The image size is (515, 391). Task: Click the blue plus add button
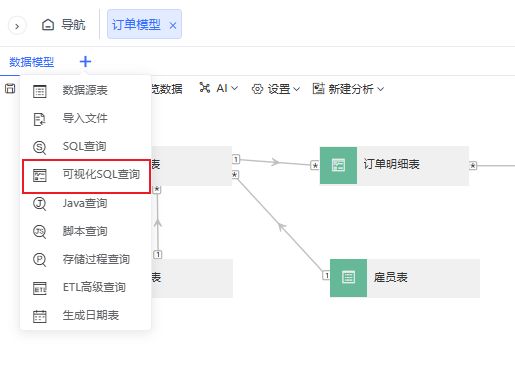85,62
